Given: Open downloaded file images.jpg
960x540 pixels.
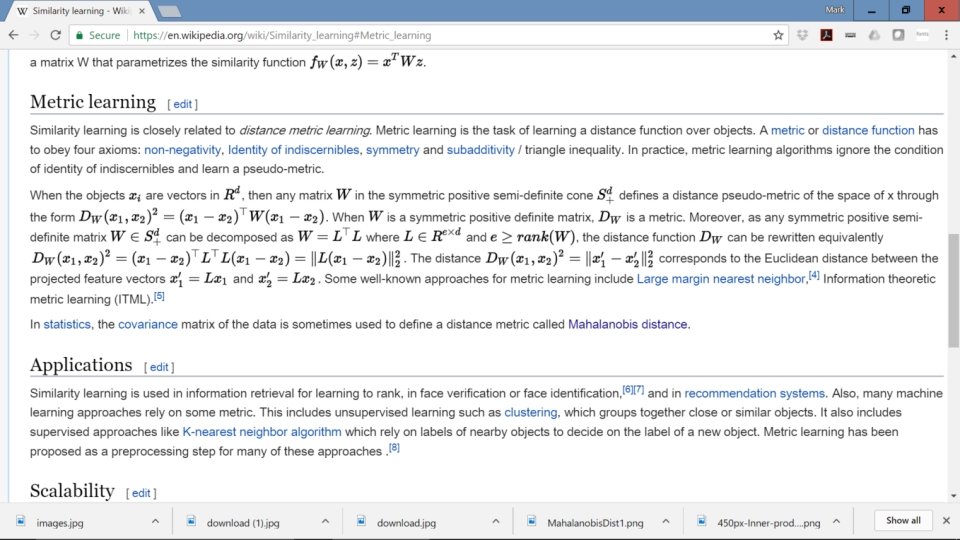Looking at the screenshot, I should (60, 523).
